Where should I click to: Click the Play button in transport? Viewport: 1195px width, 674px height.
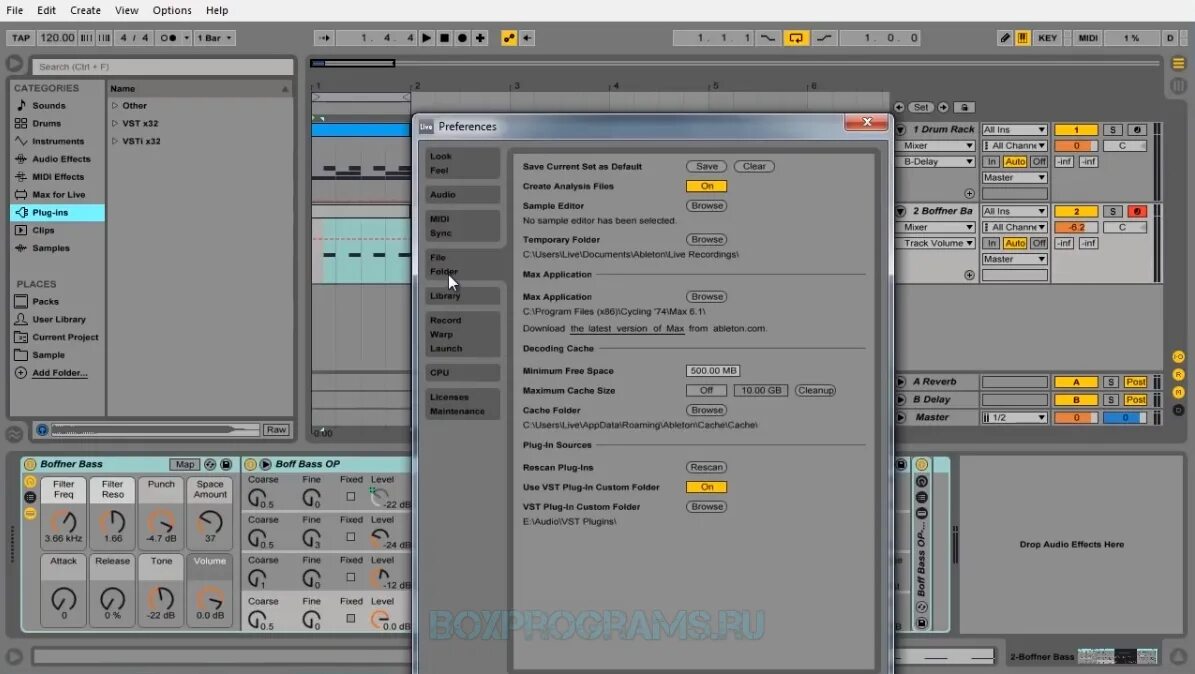[427, 37]
